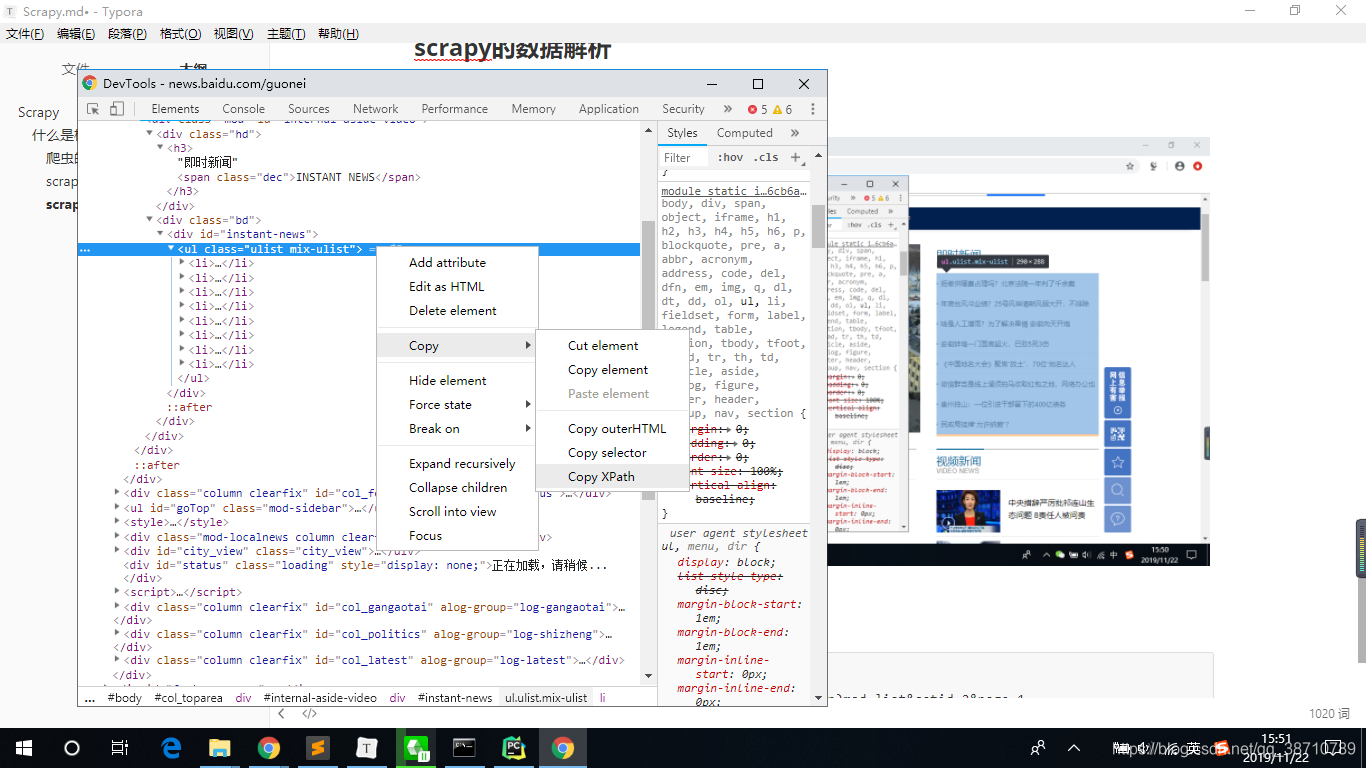Expand the ul id="goTop" node
Image resolution: width=1366 pixels, height=768 pixels.
[x=118, y=508]
